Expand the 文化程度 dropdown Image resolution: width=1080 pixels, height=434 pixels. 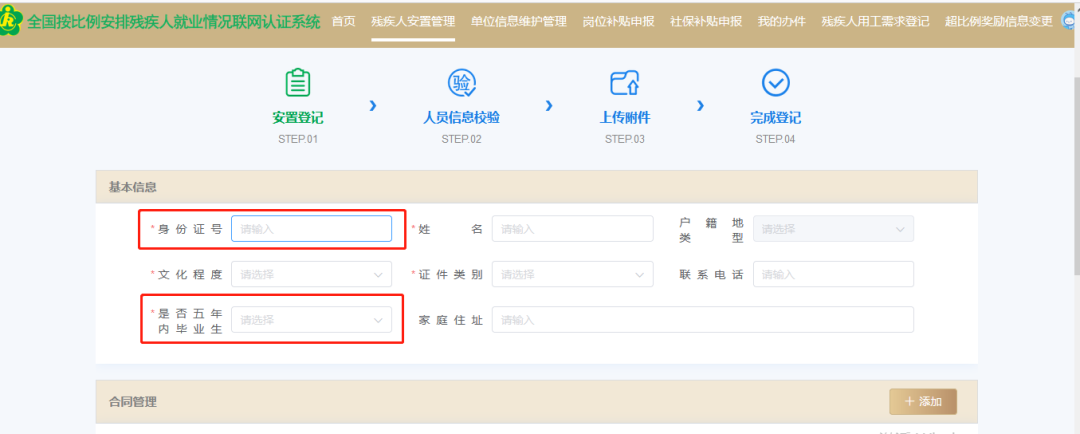click(x=311, y=274)
